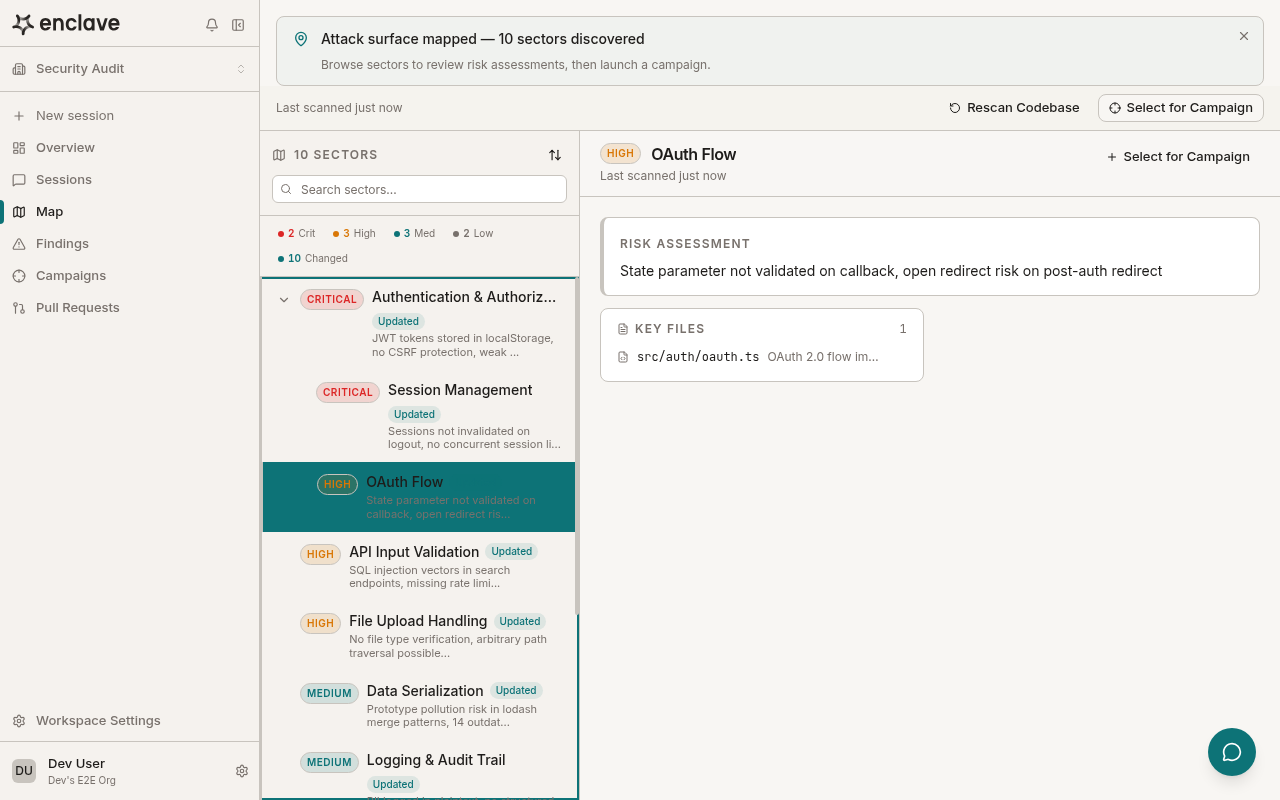Click the Sessions speech bubble icon
Image resolution: width=1280 pixels, height=800 pixels.
(x=19, y=180)
